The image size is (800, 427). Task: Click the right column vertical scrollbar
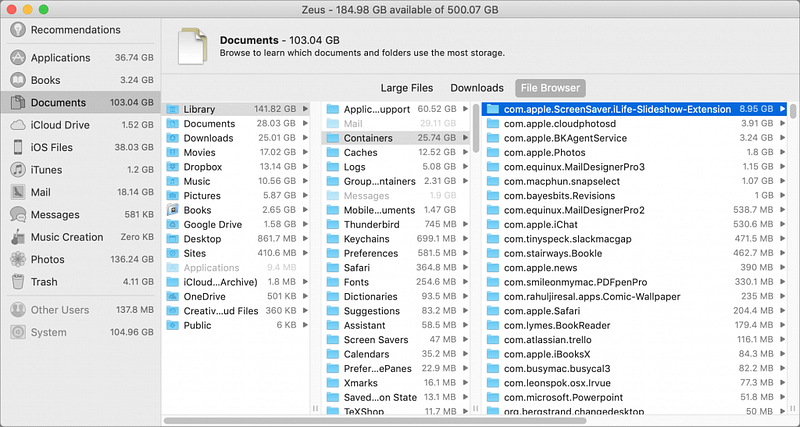click(x=793, y=111)
